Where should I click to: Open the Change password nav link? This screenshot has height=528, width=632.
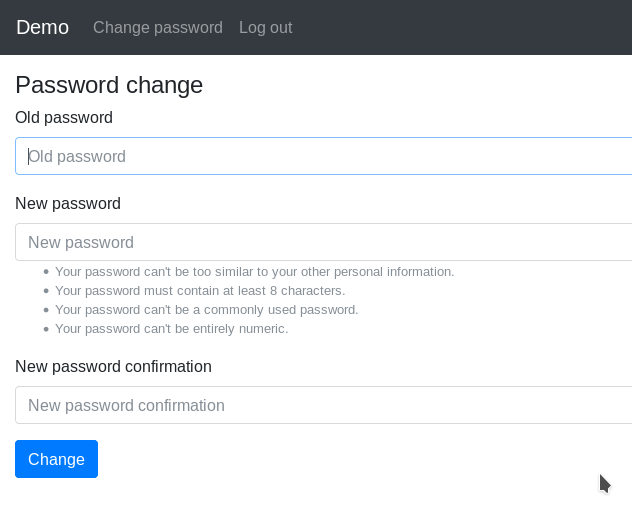(x=157, y=27)
